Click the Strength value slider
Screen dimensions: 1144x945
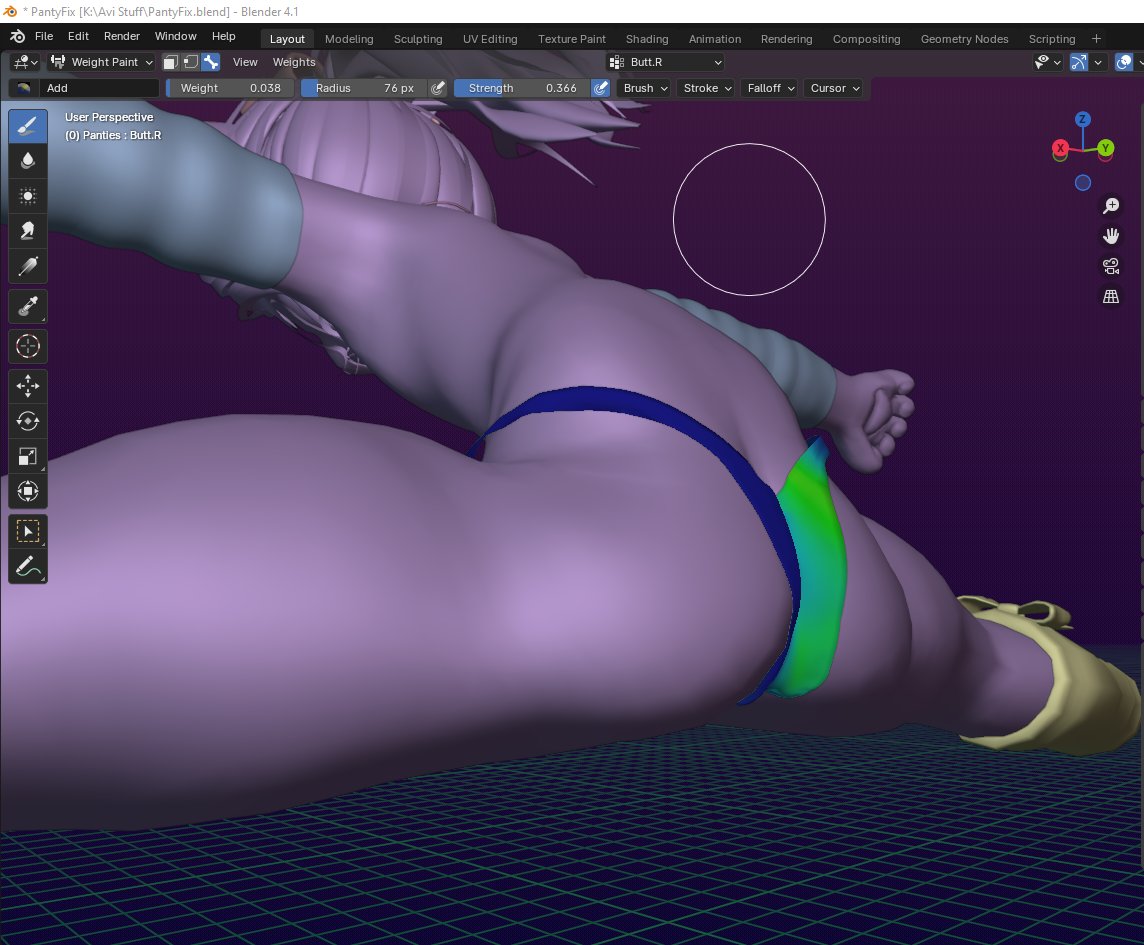pyautogui.click(x=522, y=88)
